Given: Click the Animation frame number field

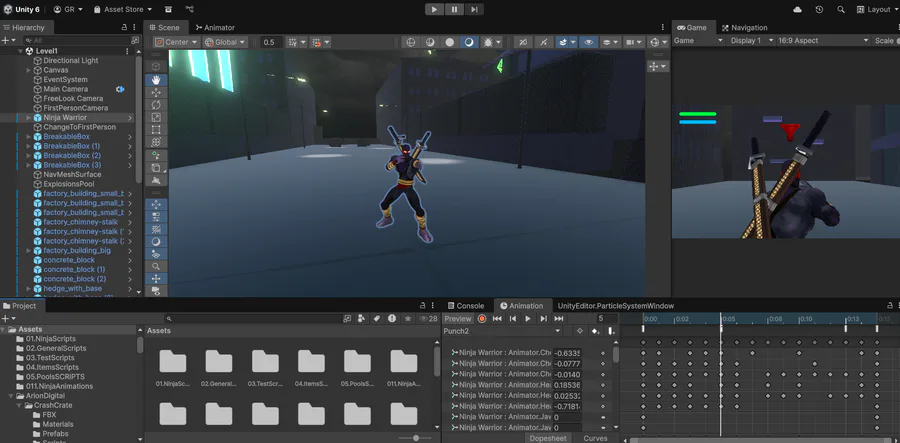Looking at the screenshot, I should tap(607, 318).
